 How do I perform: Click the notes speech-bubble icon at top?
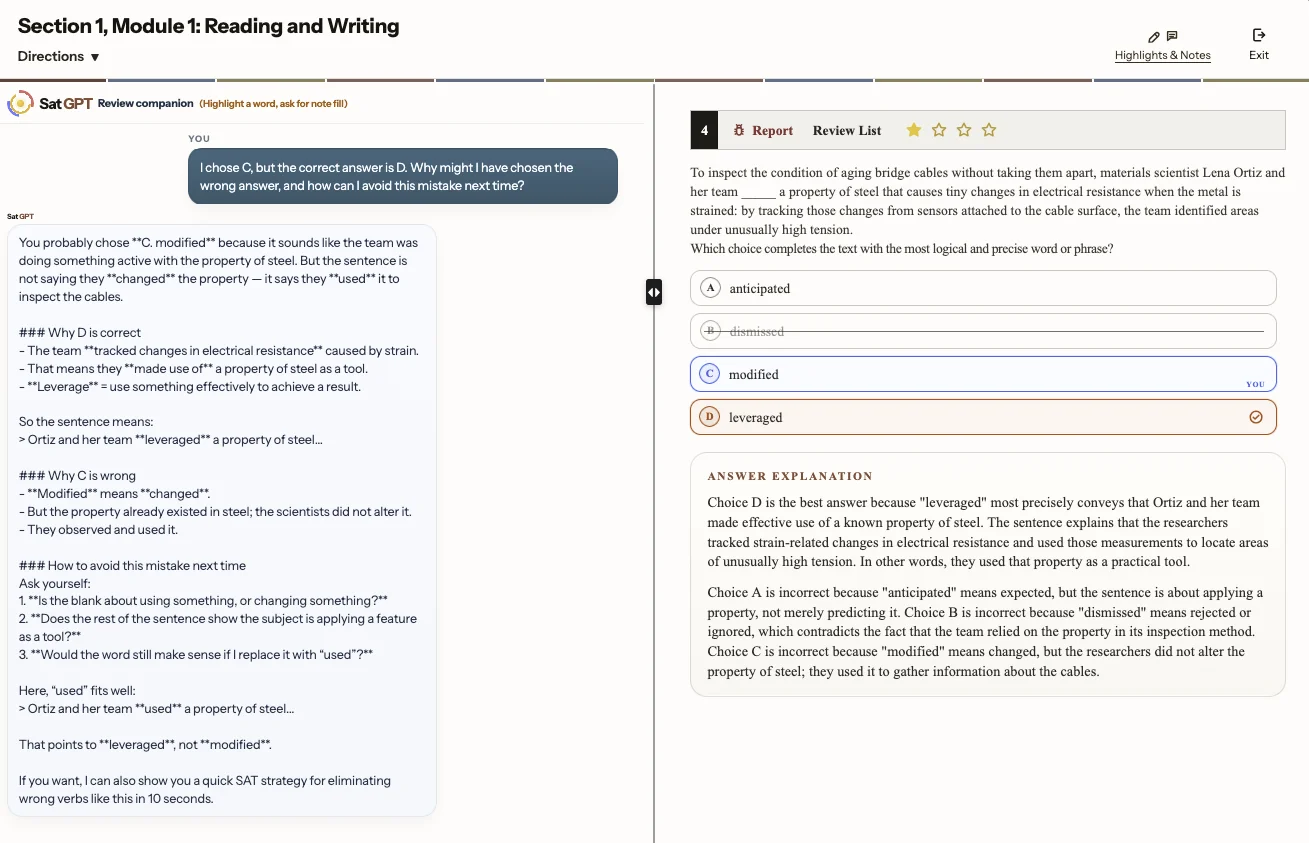click(x=1172, y=36)
